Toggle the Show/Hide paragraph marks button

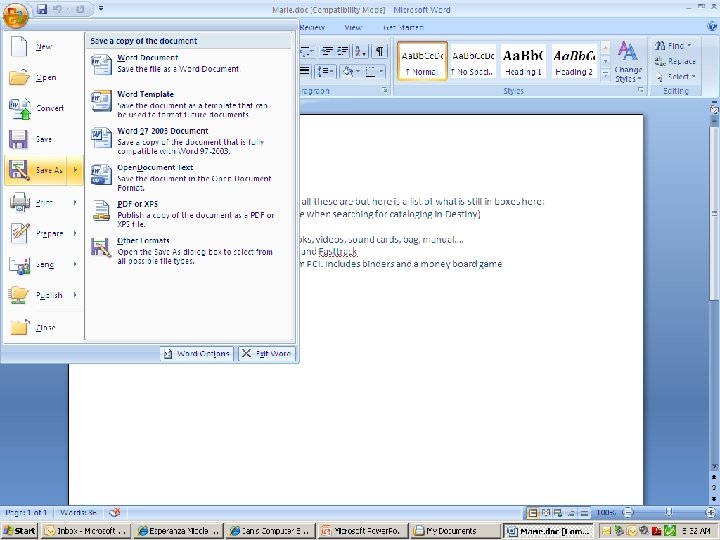click(380, 51)
